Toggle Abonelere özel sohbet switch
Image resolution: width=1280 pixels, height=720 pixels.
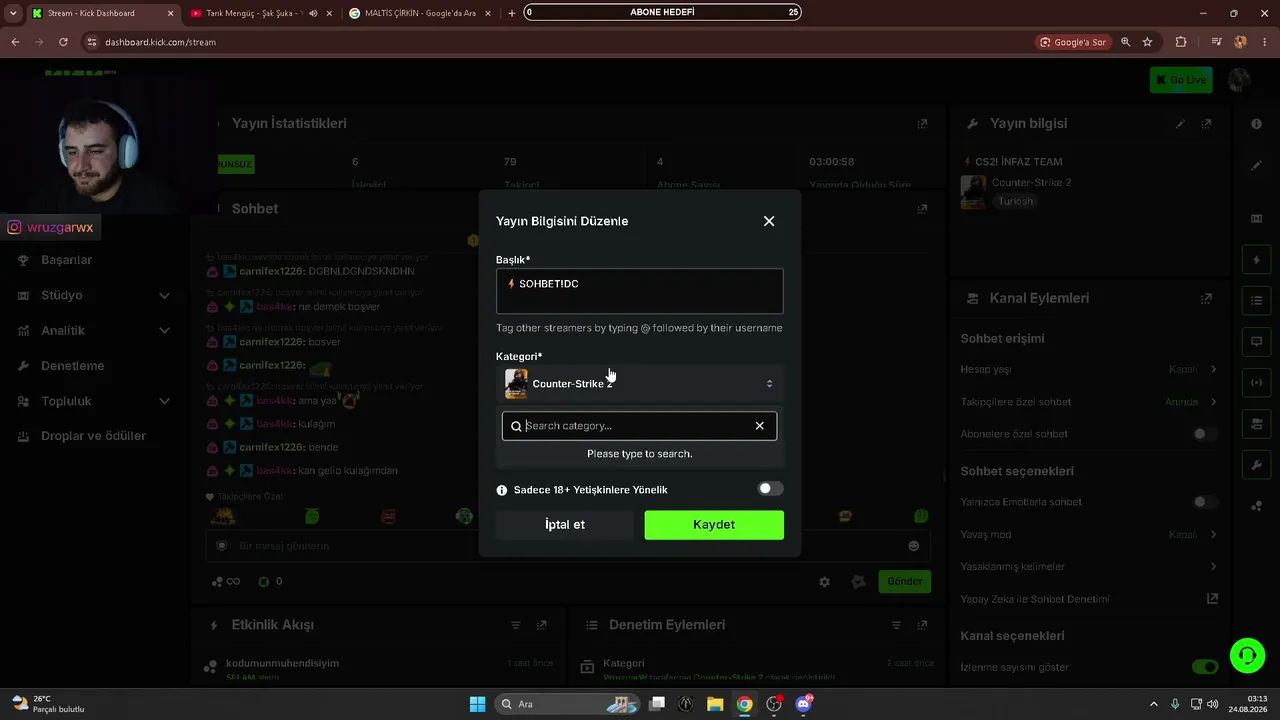point(1205,434)
